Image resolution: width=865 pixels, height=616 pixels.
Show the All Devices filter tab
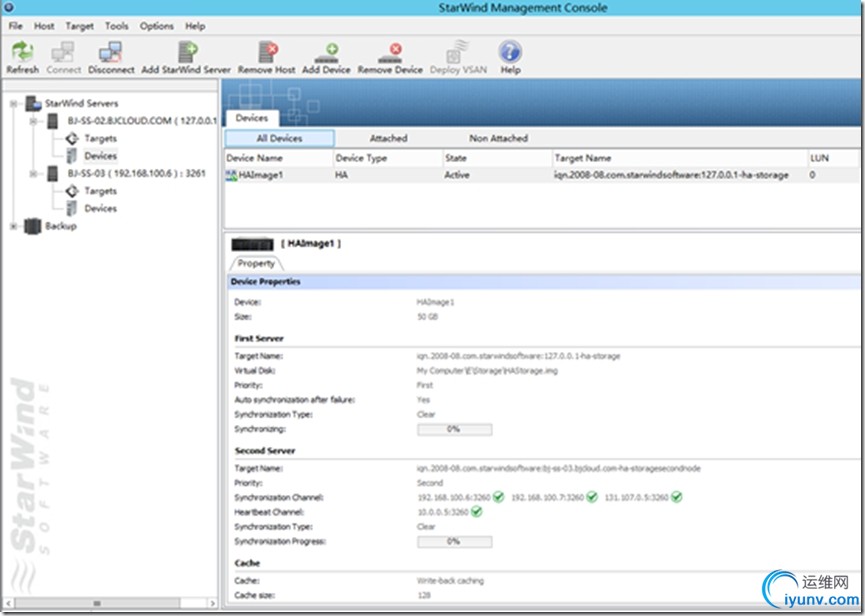(x=280, y=138)
